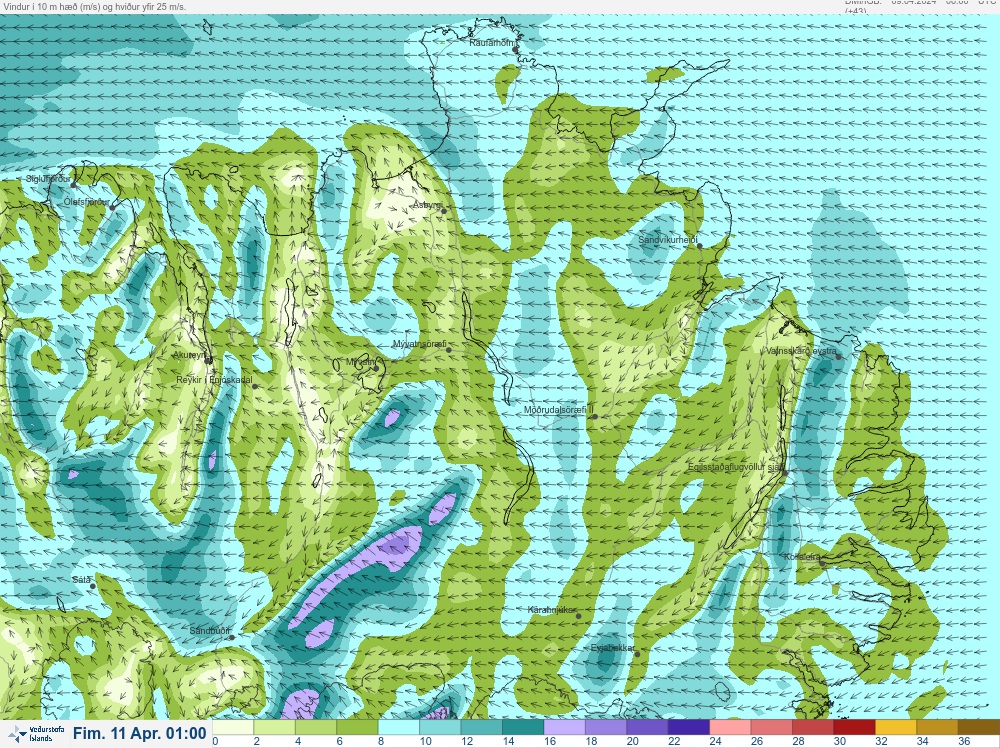Pick the 6–8 m/s green legend swatch
Screen dimensions: 1000x748
357,727
